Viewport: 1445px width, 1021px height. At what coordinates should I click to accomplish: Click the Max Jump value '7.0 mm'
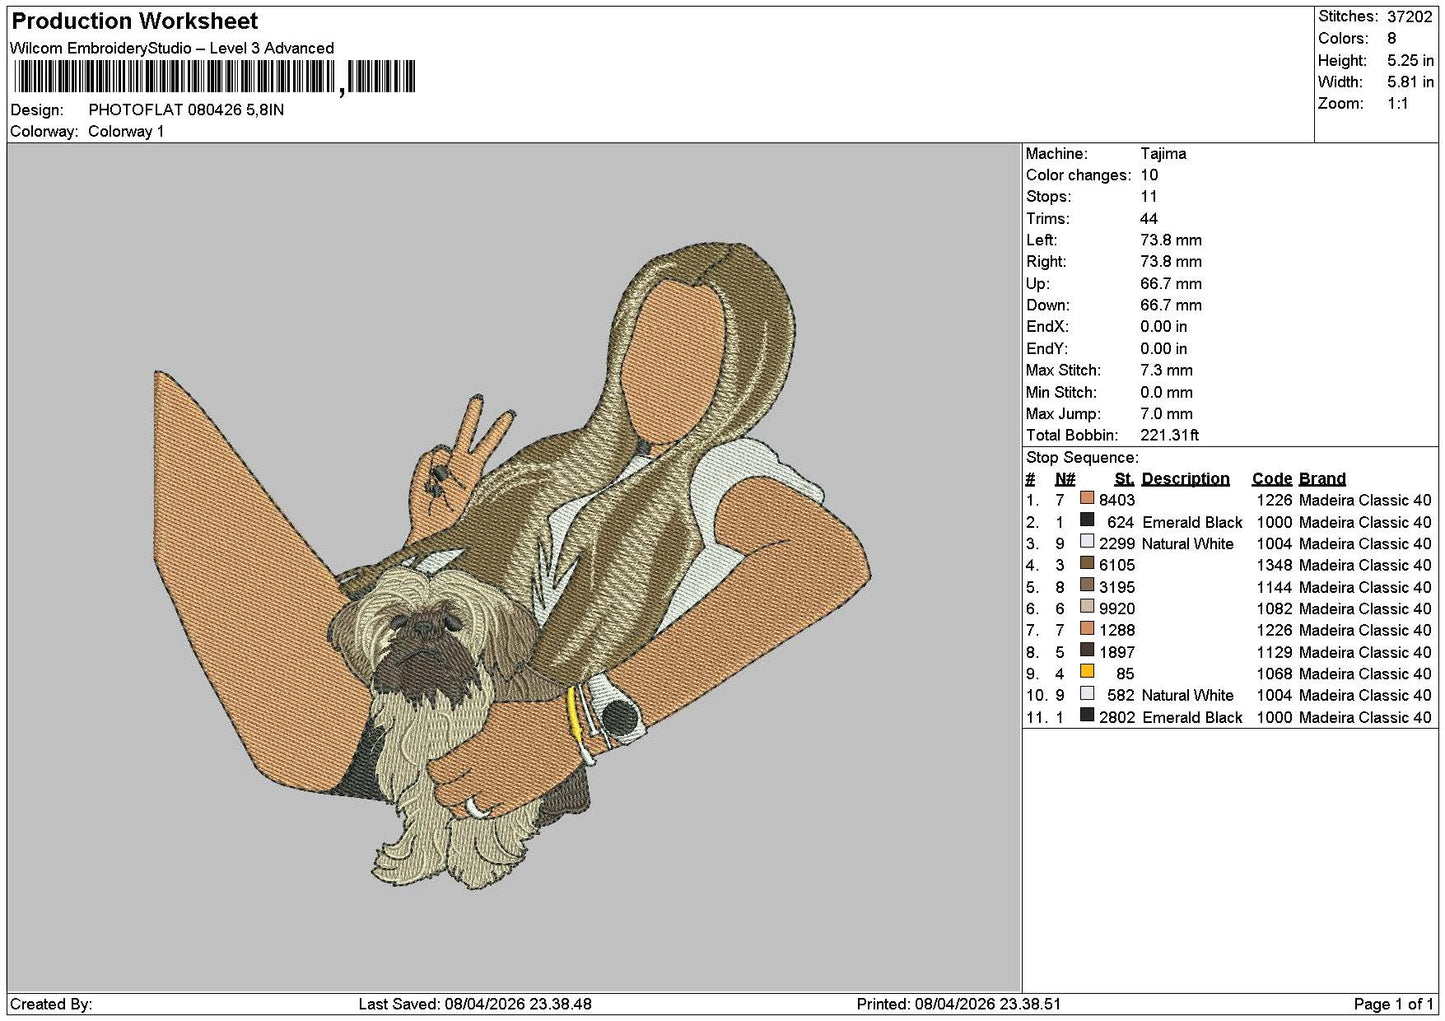point(1166,414)
